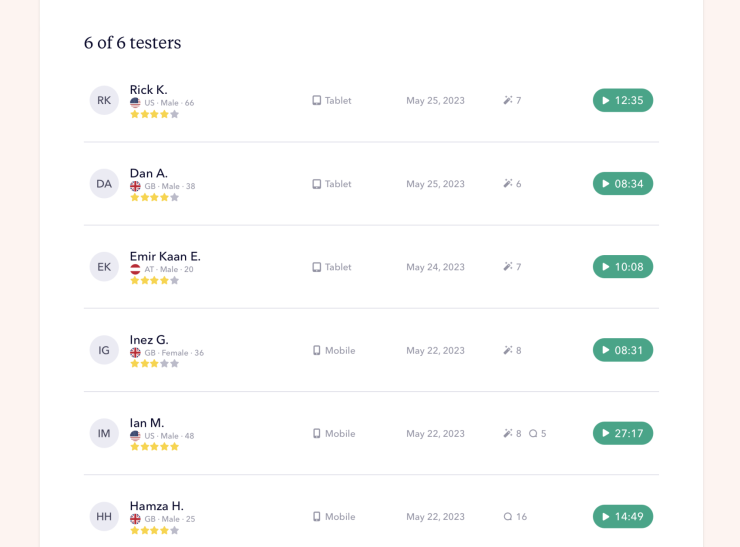This screenshot has height=547, width=740.
Task: Play Rick K.'s 12:35 recording
Action: coord(622,100)
